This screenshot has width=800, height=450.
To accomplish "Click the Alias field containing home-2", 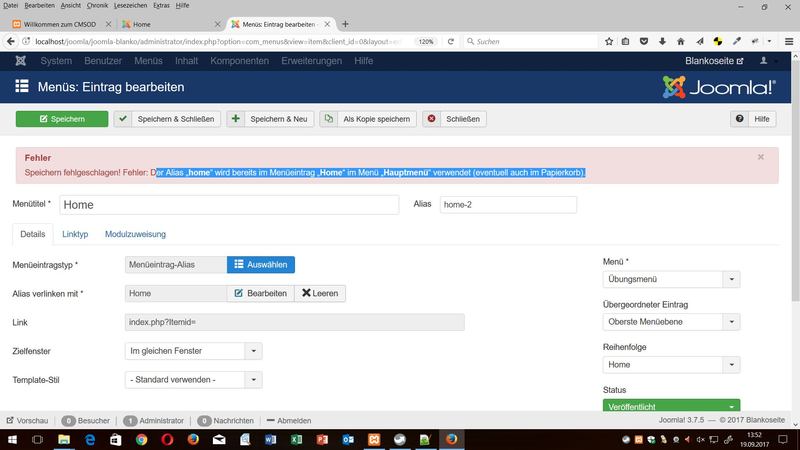I will 508,205.
